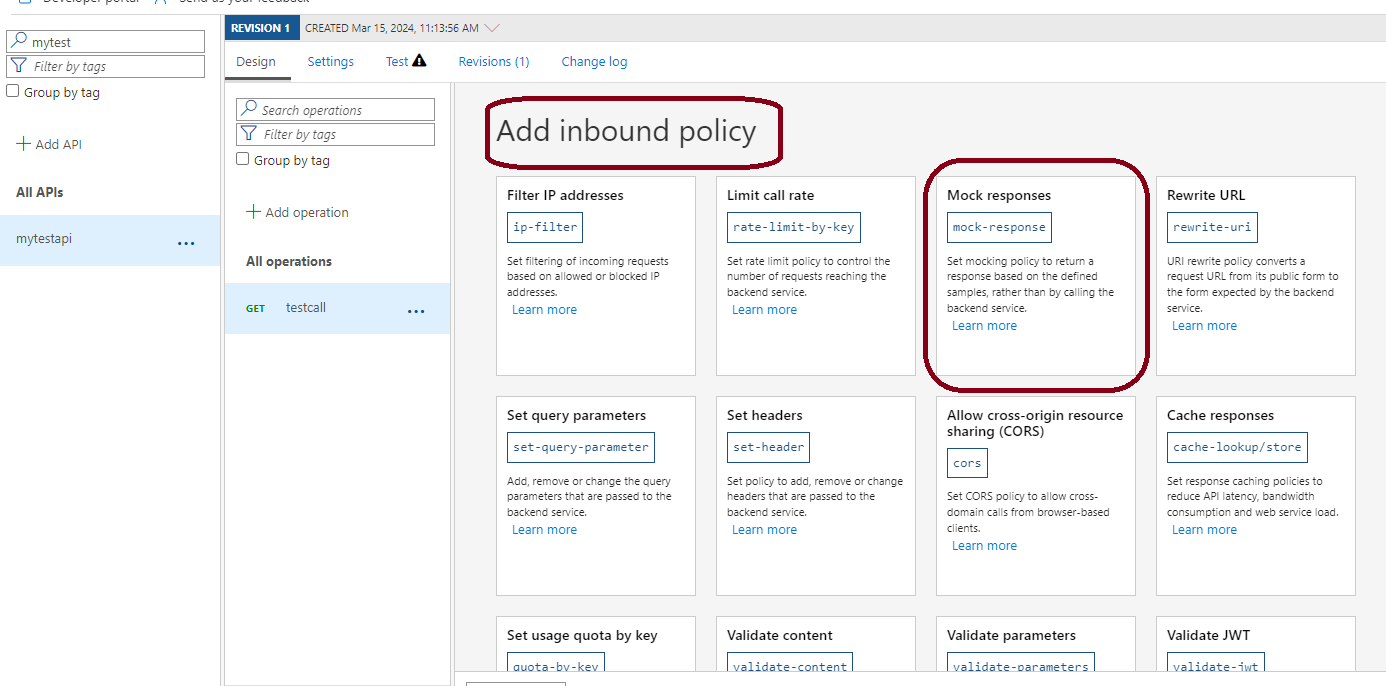Image resolution: width=1386 pixels, height=686 pixels.
Task: Select the validate-jwt policy
Action: click(1215, 664)
